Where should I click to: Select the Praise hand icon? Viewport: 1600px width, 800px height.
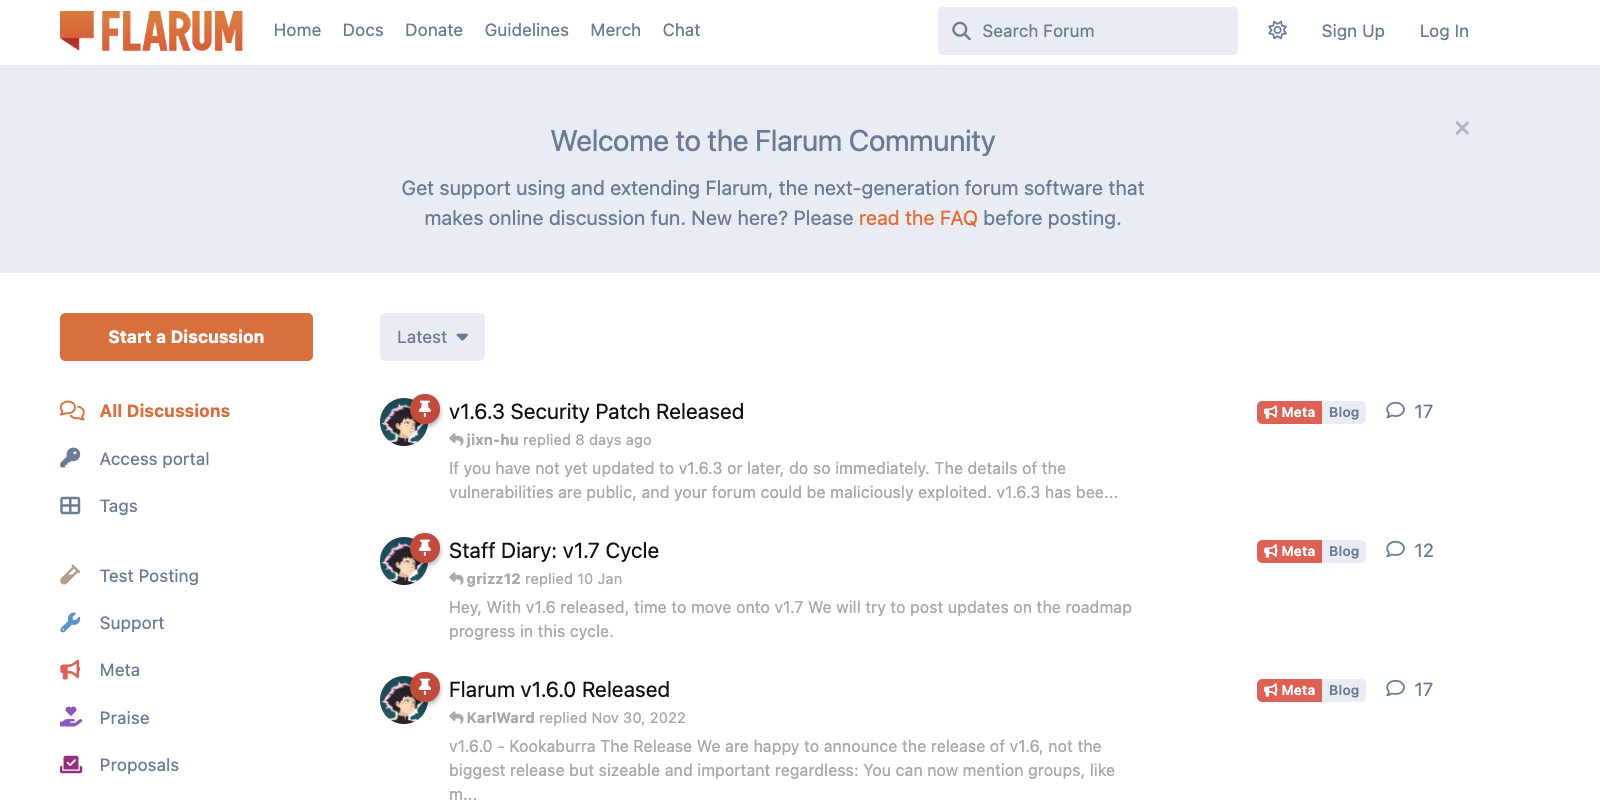tap(70, 717)
